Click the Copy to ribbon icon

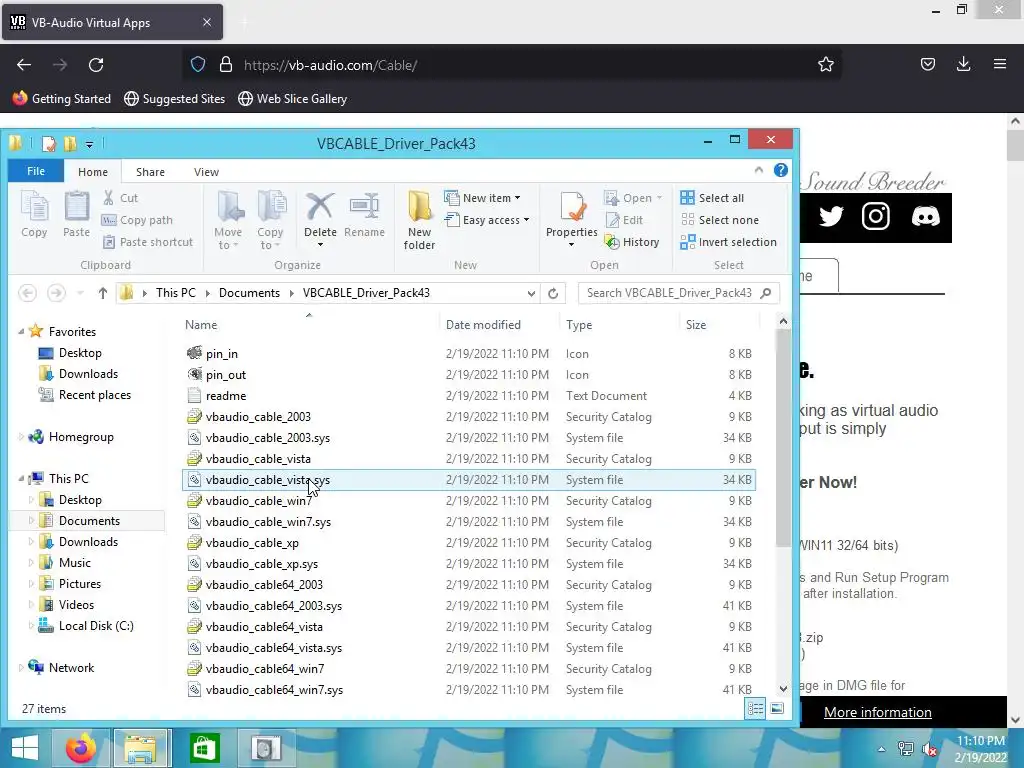coord(270,220)
